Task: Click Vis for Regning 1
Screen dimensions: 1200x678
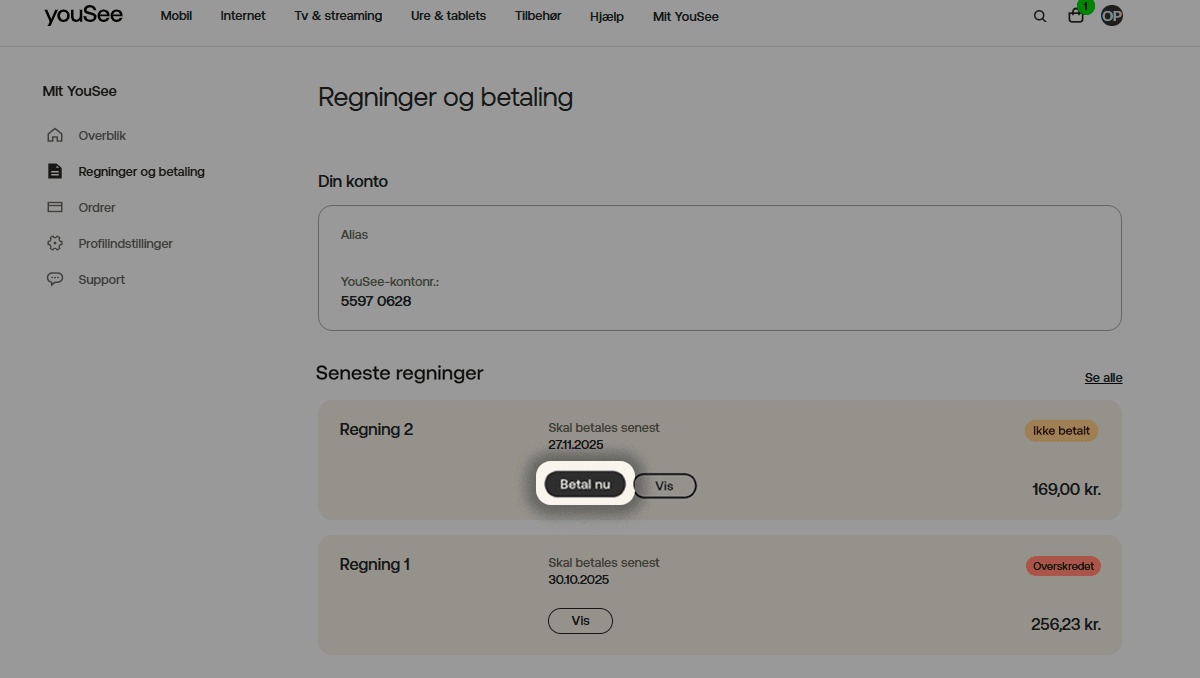Action: pyautogui.click(x=580, y=620)
